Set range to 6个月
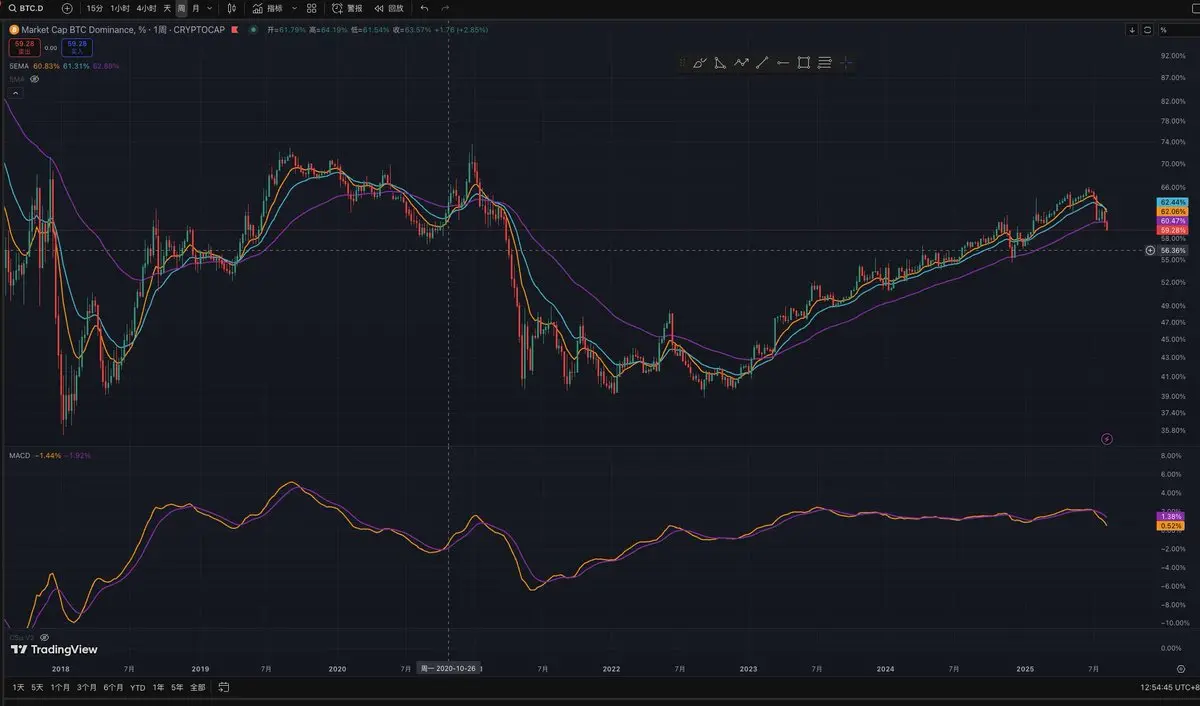 point(114,688)
